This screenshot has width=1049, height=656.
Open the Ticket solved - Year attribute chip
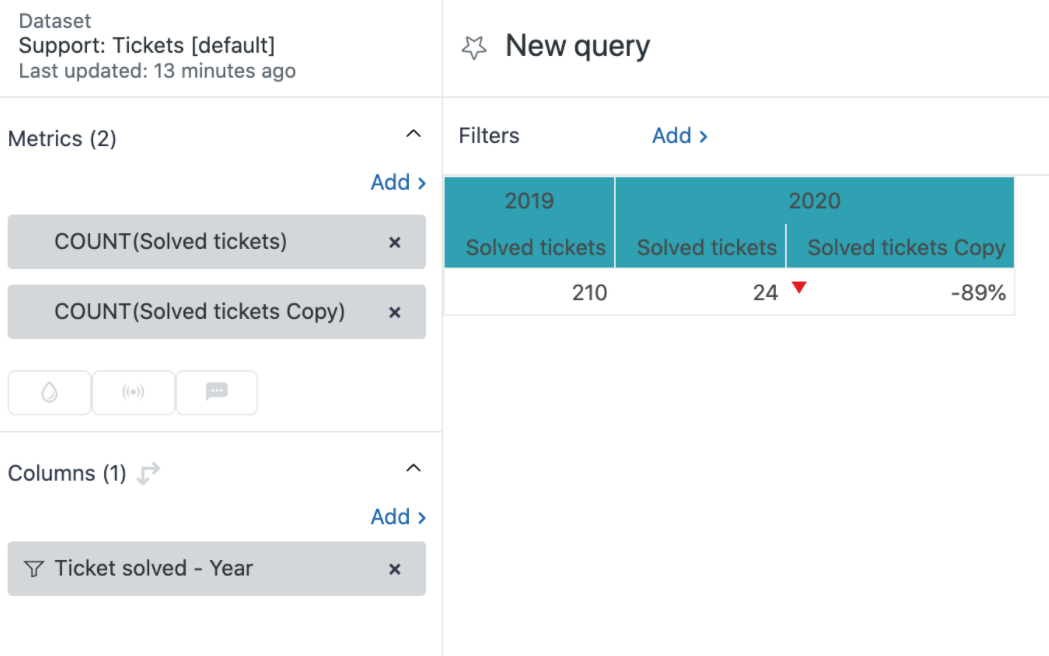pos(154,569)
